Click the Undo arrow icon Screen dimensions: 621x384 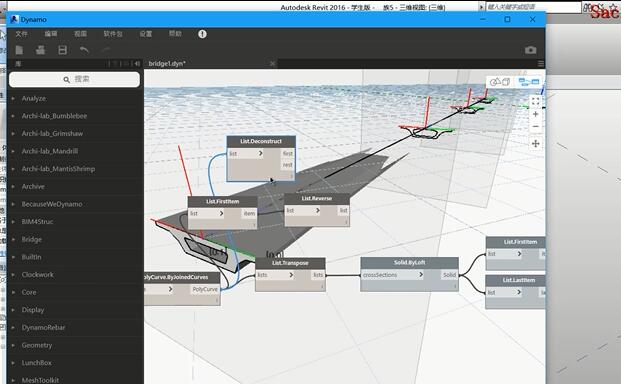[x=84, y=50]
